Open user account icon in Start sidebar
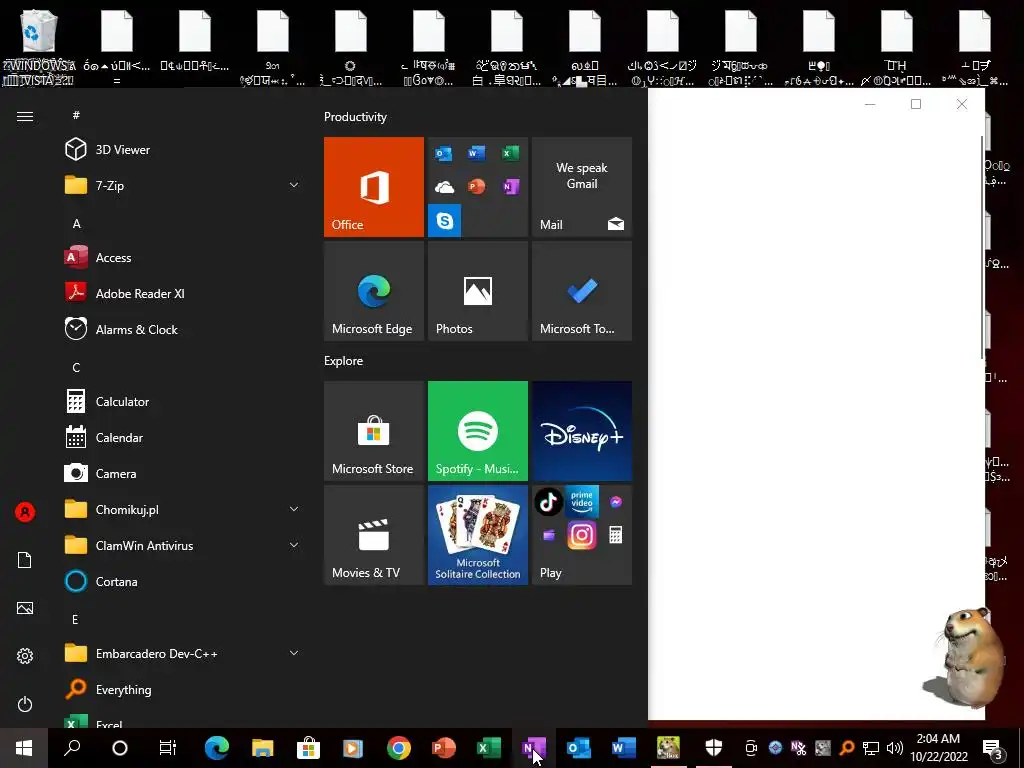Viewport: 1024px width, 768px height. 25,512
